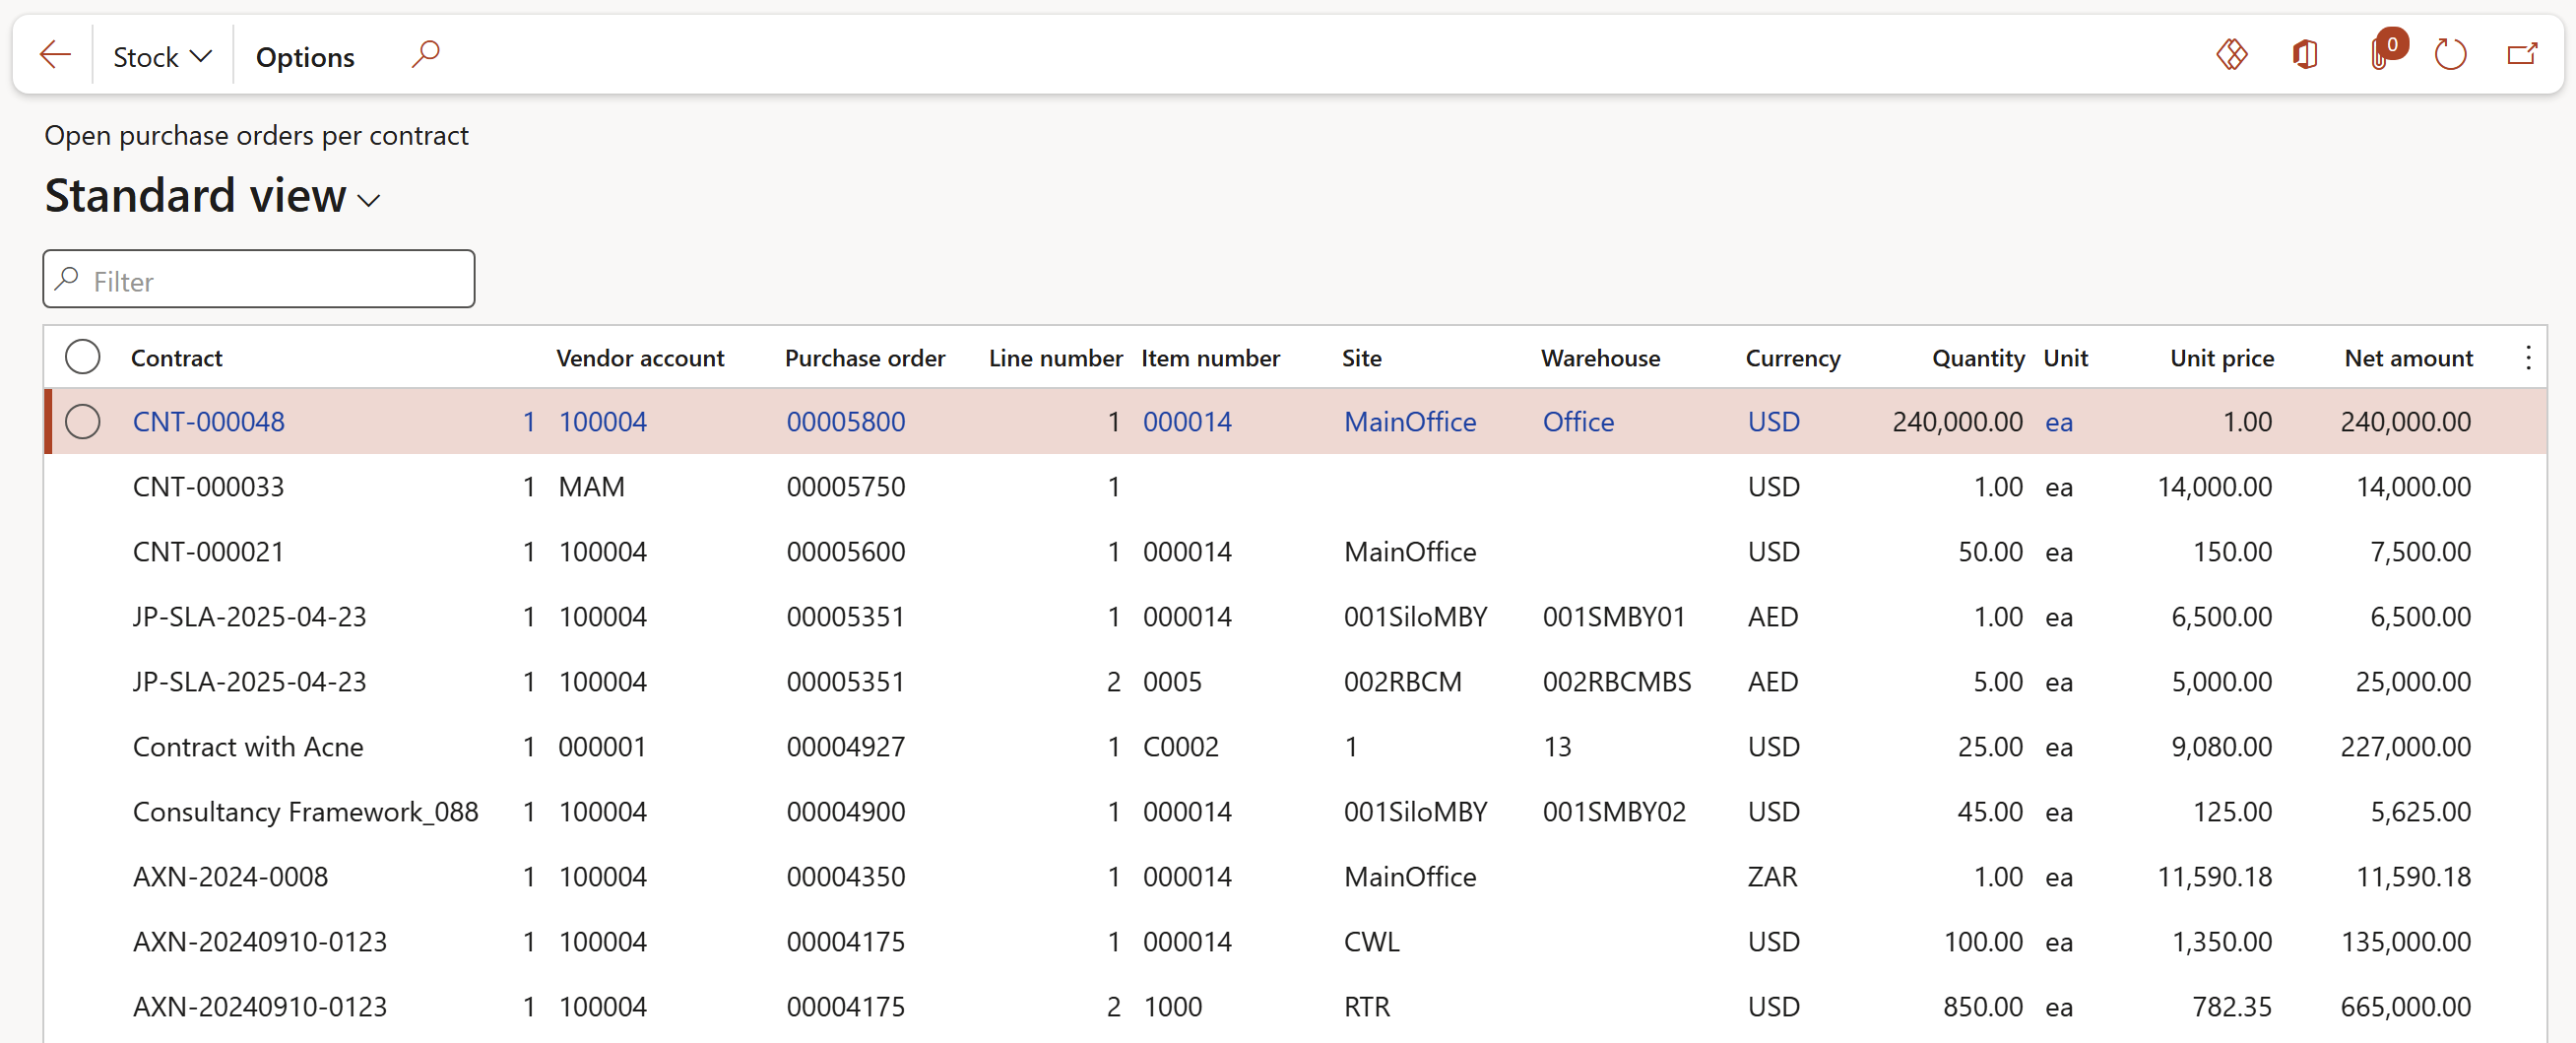Open grid options three-dot menu
The height and width of the screenshot is (1043, 2576).
click(2528, 358)
